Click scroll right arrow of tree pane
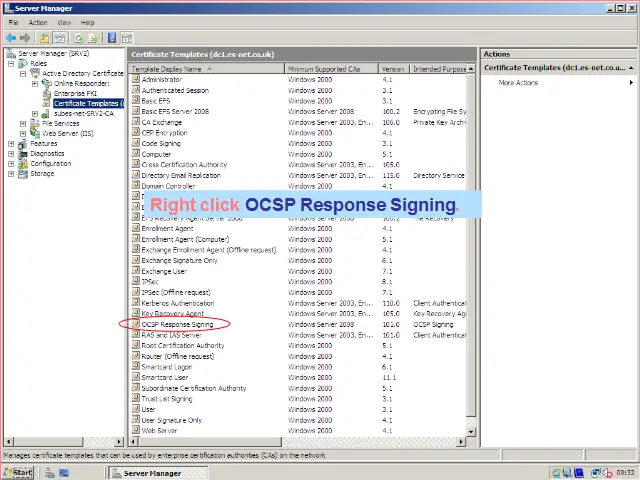 point(119,441)
